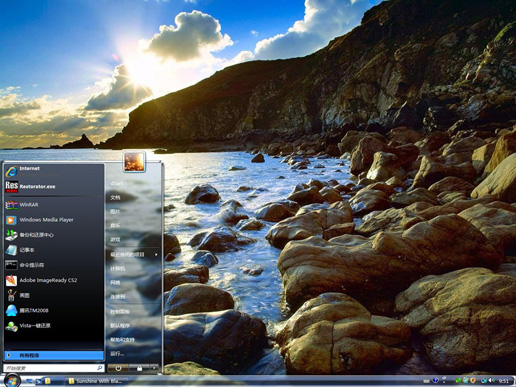Activate 'Sunshine With Bla...' taskbar button
516x387 pixels.
pyautogui.click(x=97, y=381)
